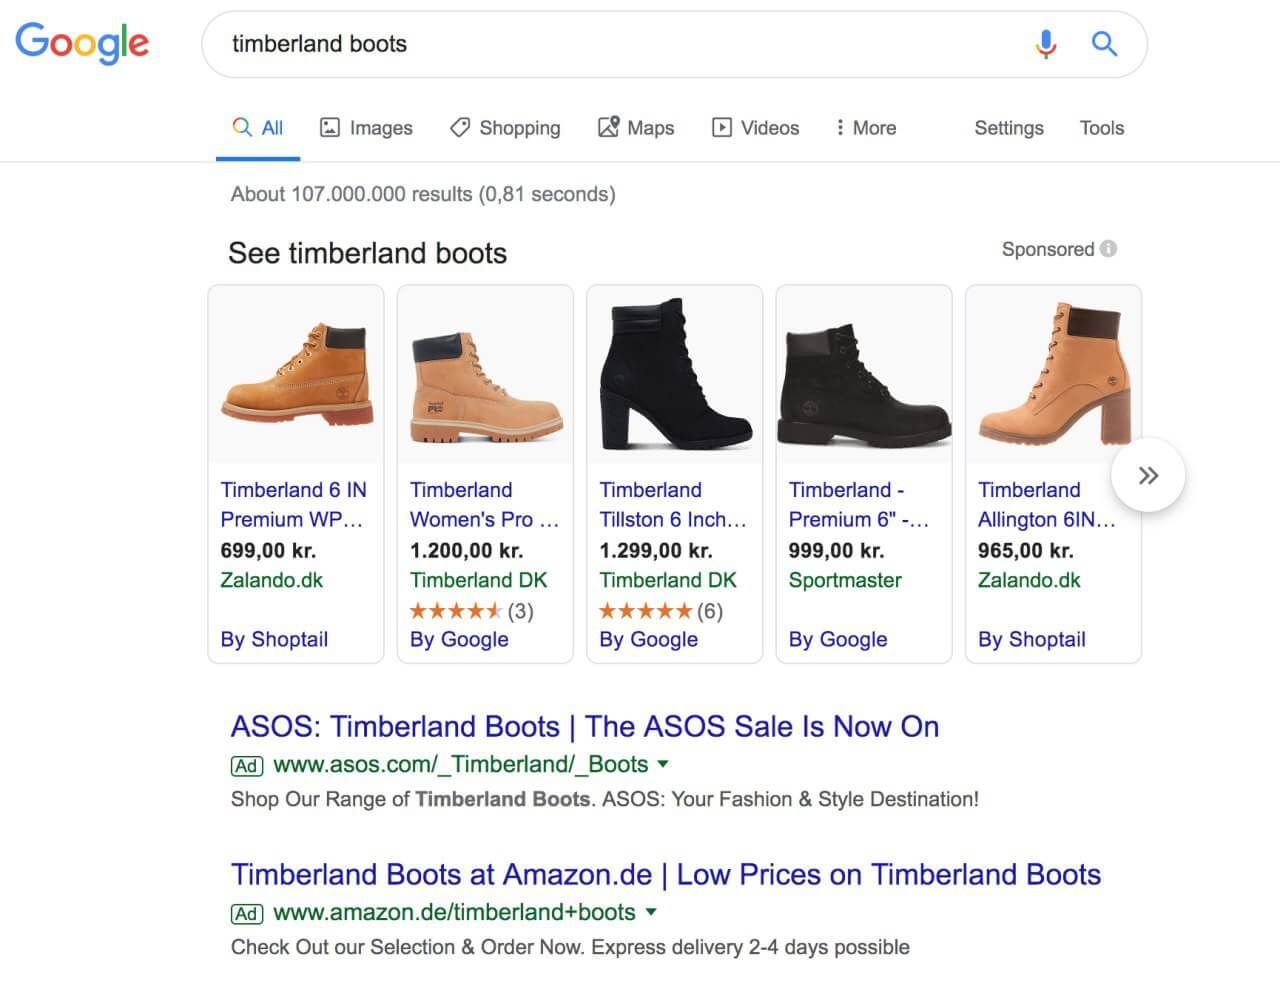This screenshot has width=1280, height=1003.
Task: Click the www.amazon.de/timberland+boots URL text
Action: pyautogui.click(x=454, y=913)
